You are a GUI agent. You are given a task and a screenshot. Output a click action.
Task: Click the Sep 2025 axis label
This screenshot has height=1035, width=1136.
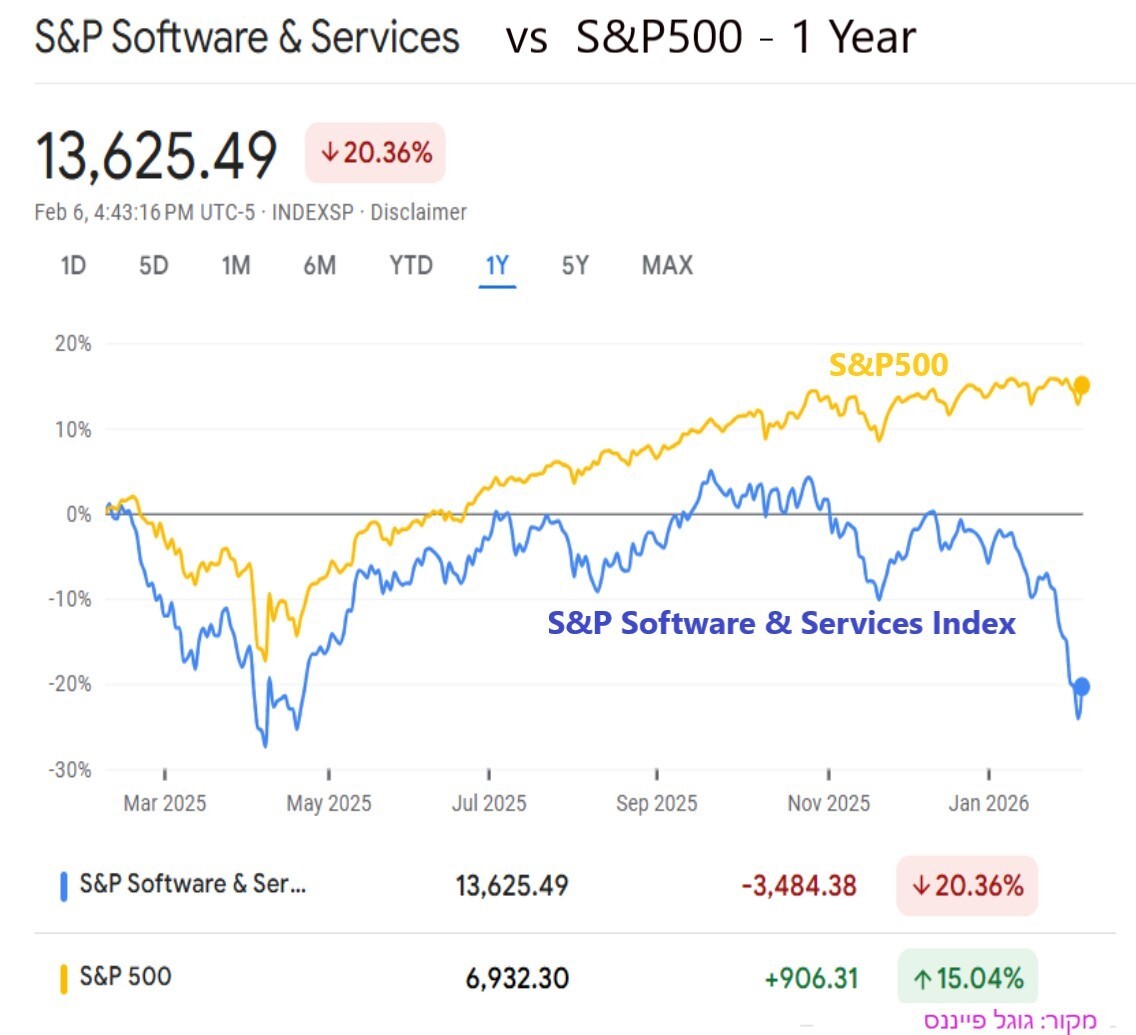pos(656,804)
